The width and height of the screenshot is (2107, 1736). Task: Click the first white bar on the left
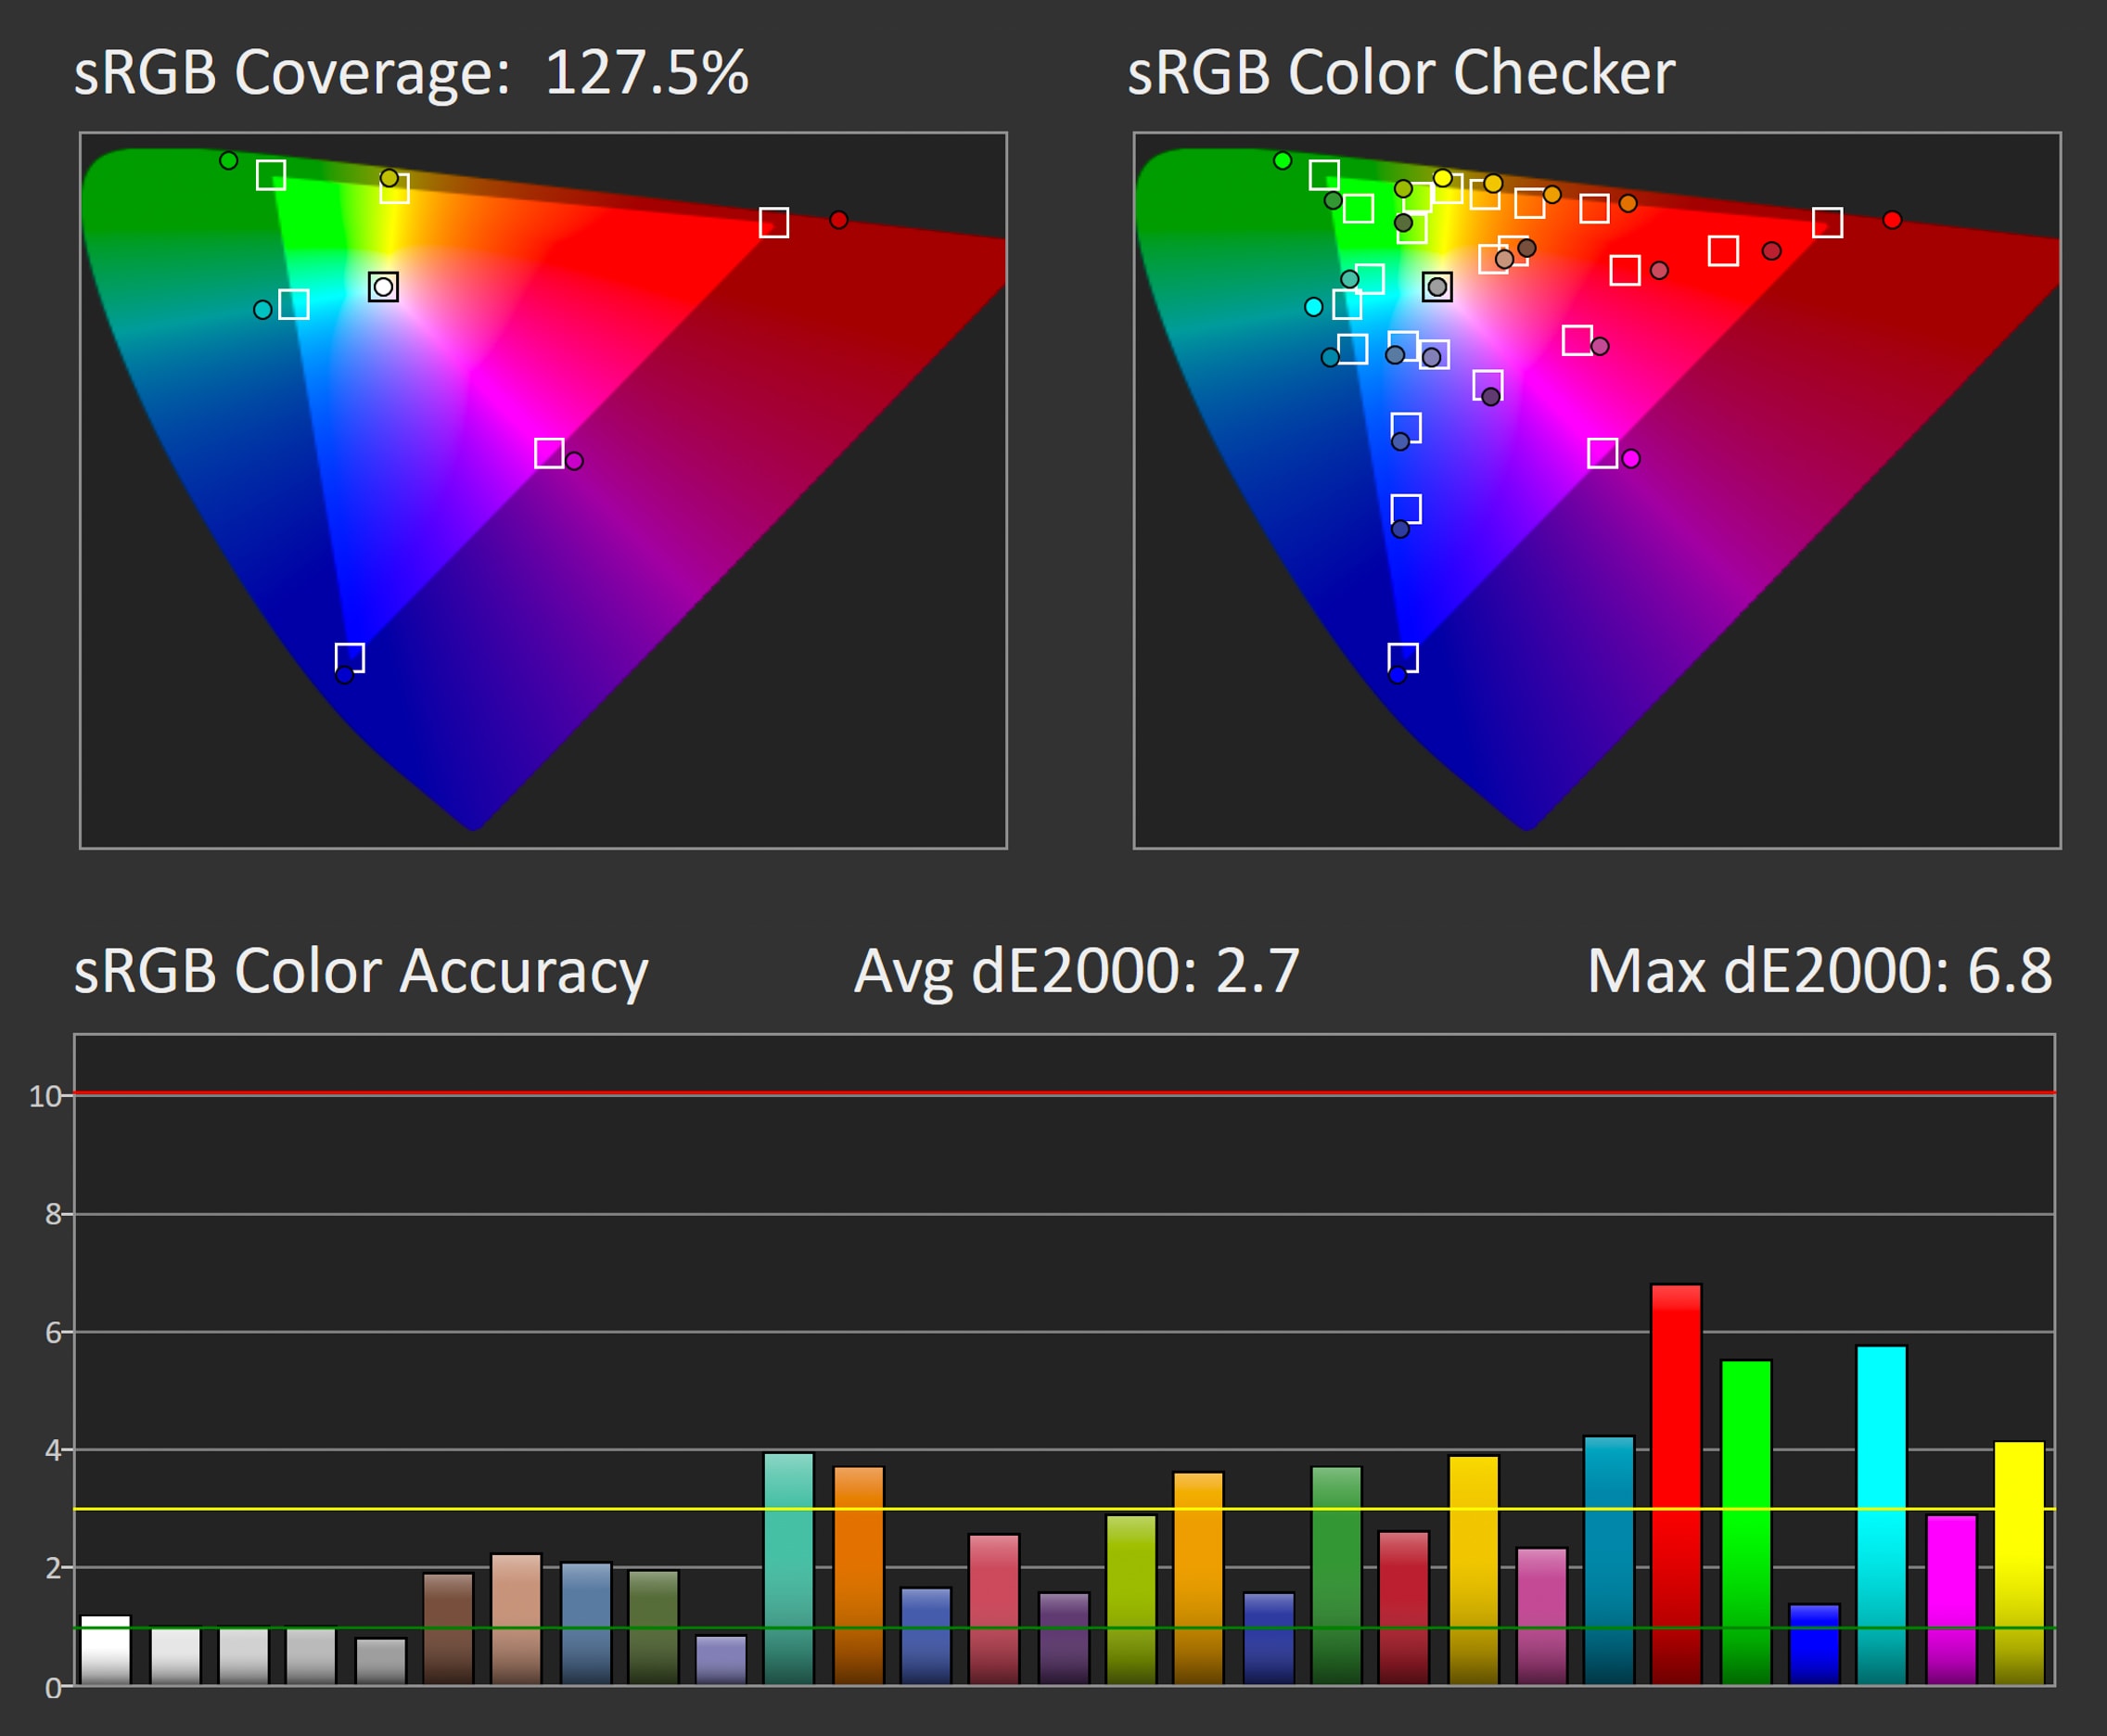pyautogui.click(x=105, y=1650)
